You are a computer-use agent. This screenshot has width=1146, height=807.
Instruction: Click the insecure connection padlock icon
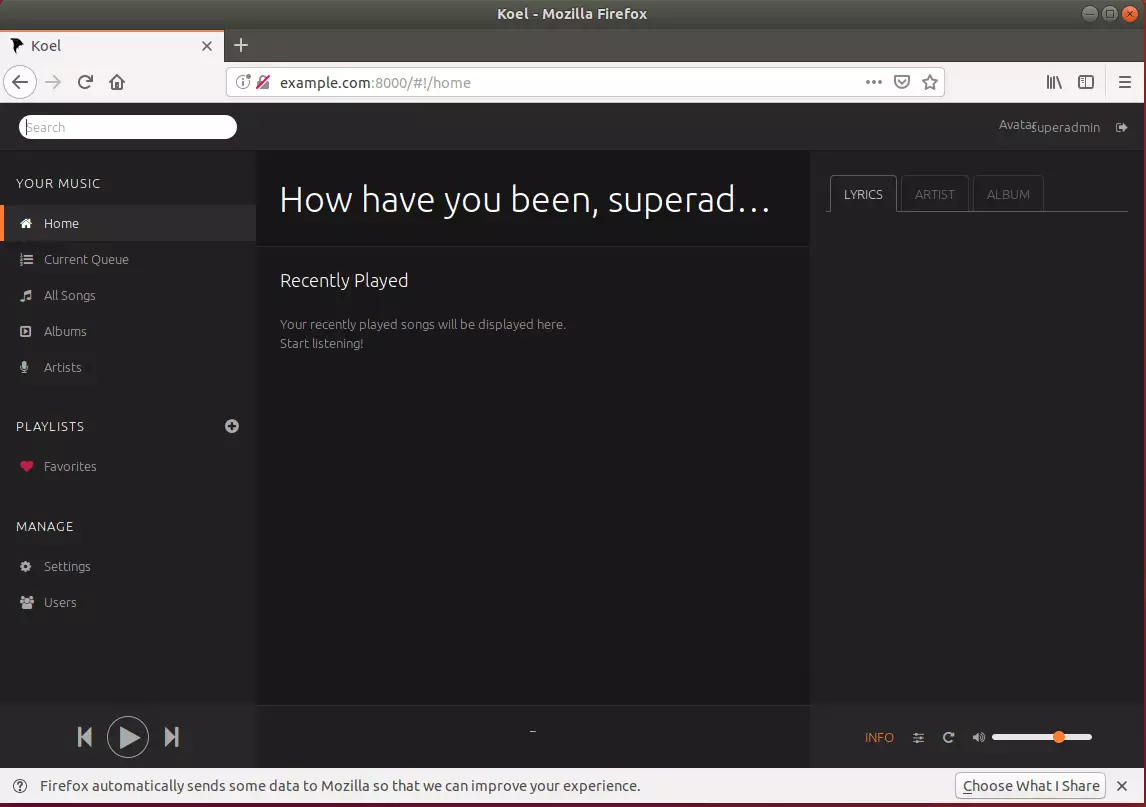coord(263,82)
